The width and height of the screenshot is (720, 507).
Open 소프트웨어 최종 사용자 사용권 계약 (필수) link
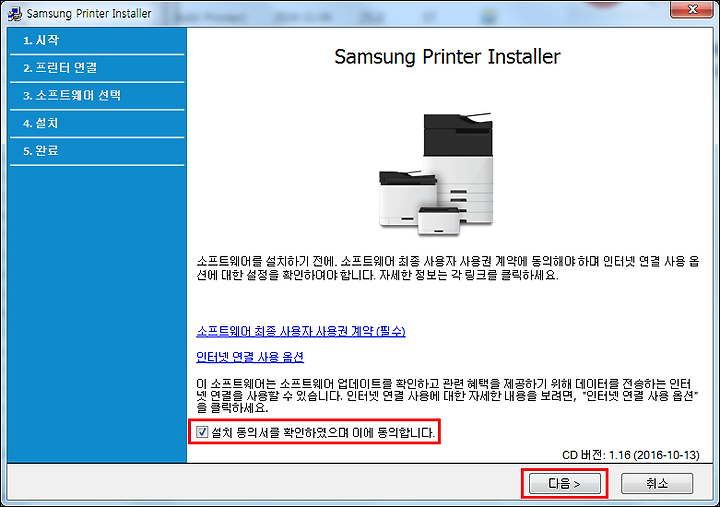point(301,331)
